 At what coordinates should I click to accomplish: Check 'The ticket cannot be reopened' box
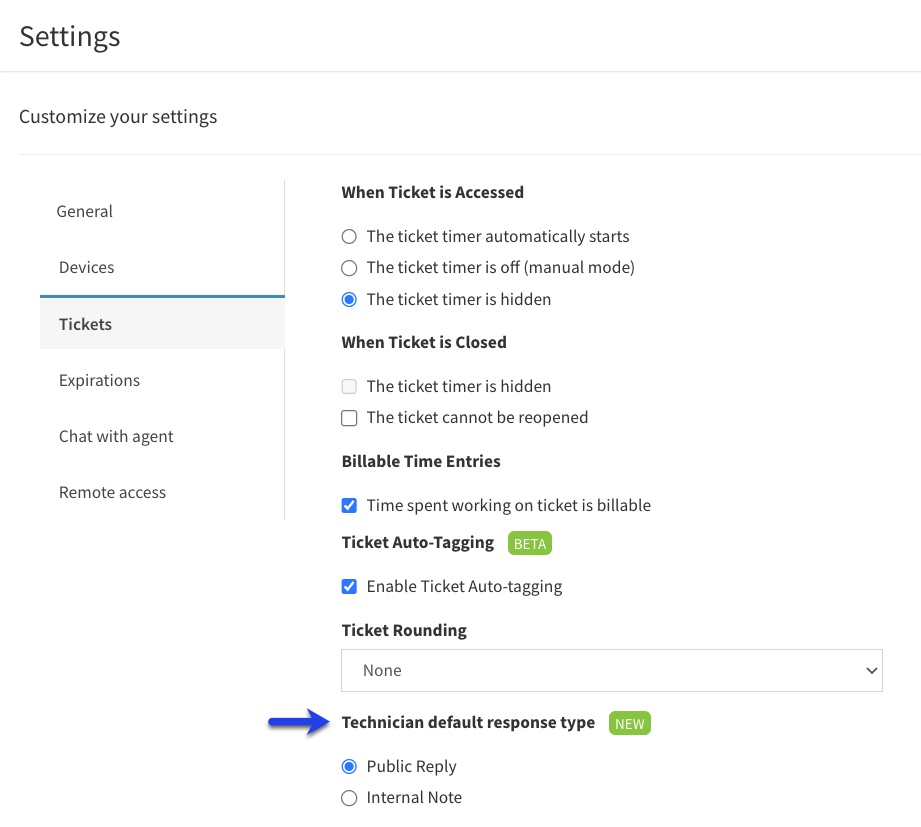click(x=349, y=418)
